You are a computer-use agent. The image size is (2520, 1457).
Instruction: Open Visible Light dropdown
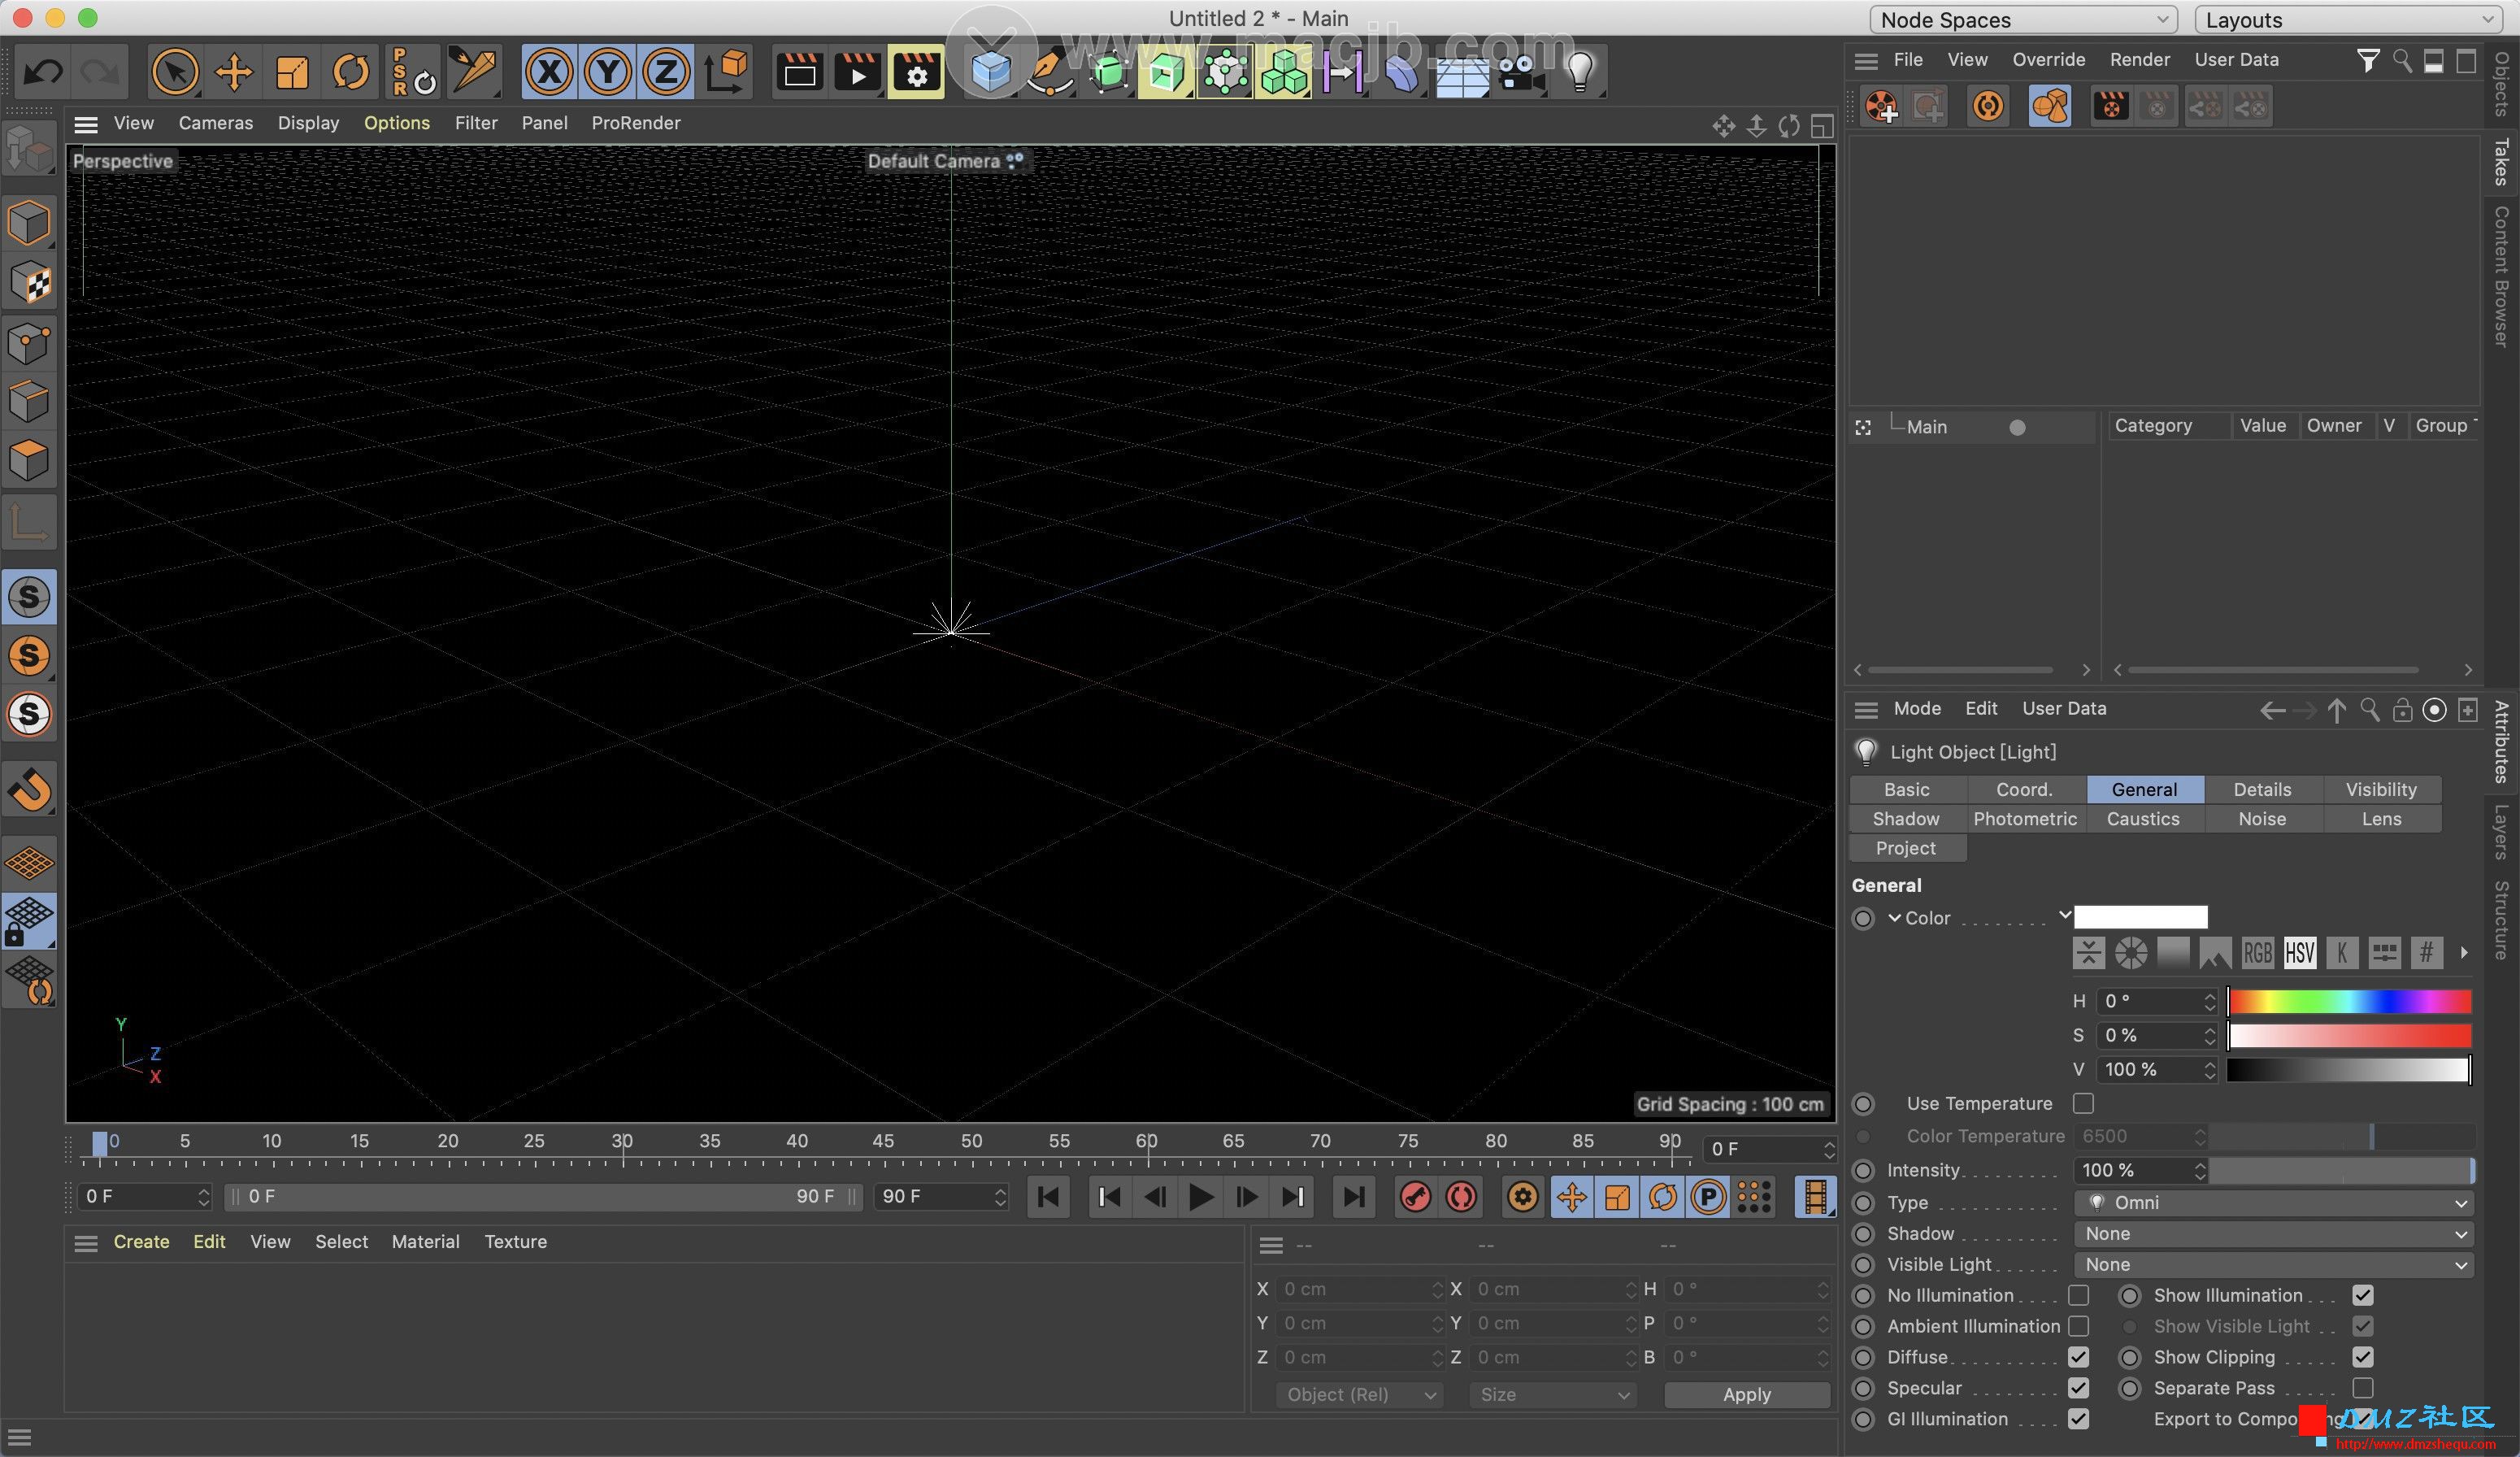click(2273, 1264)
